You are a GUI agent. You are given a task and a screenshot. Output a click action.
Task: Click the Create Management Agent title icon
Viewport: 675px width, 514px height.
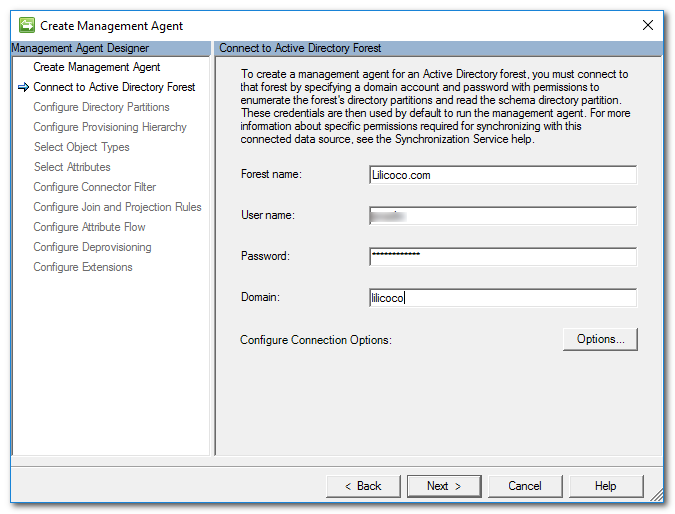click(x=27, y=25)
